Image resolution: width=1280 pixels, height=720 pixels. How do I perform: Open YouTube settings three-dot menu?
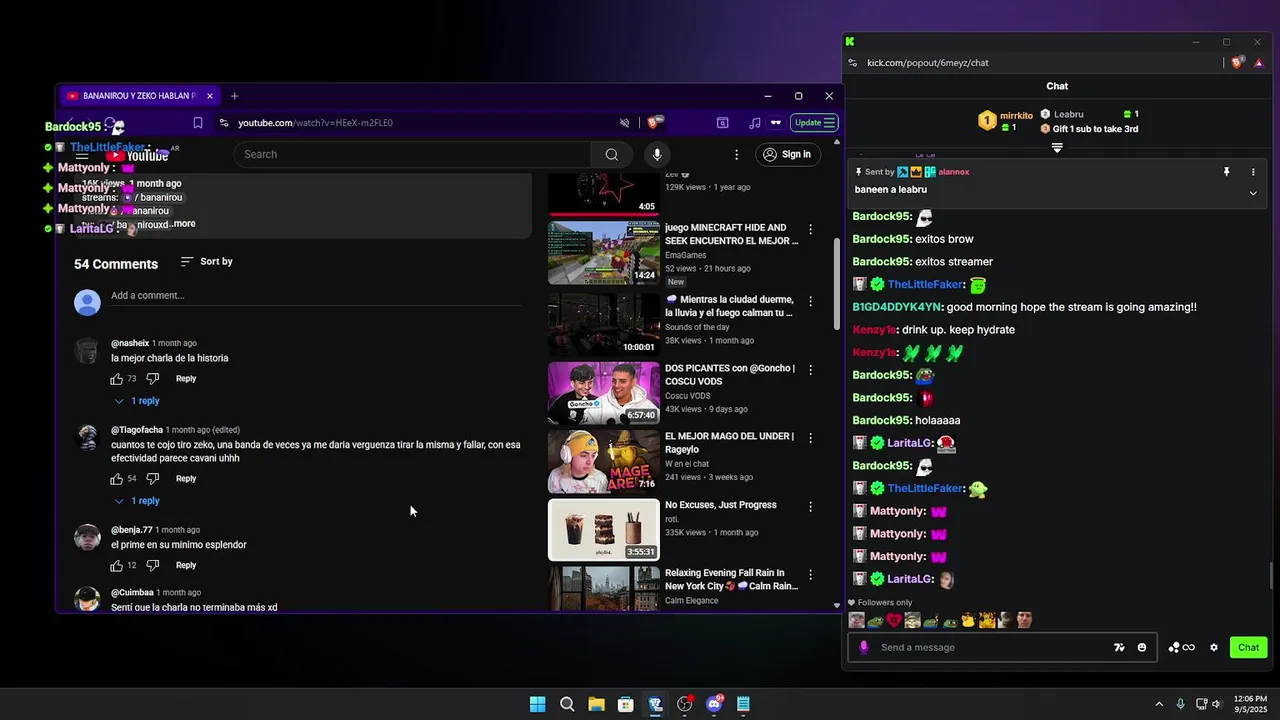pyautogui.click(x=737, y=154)
